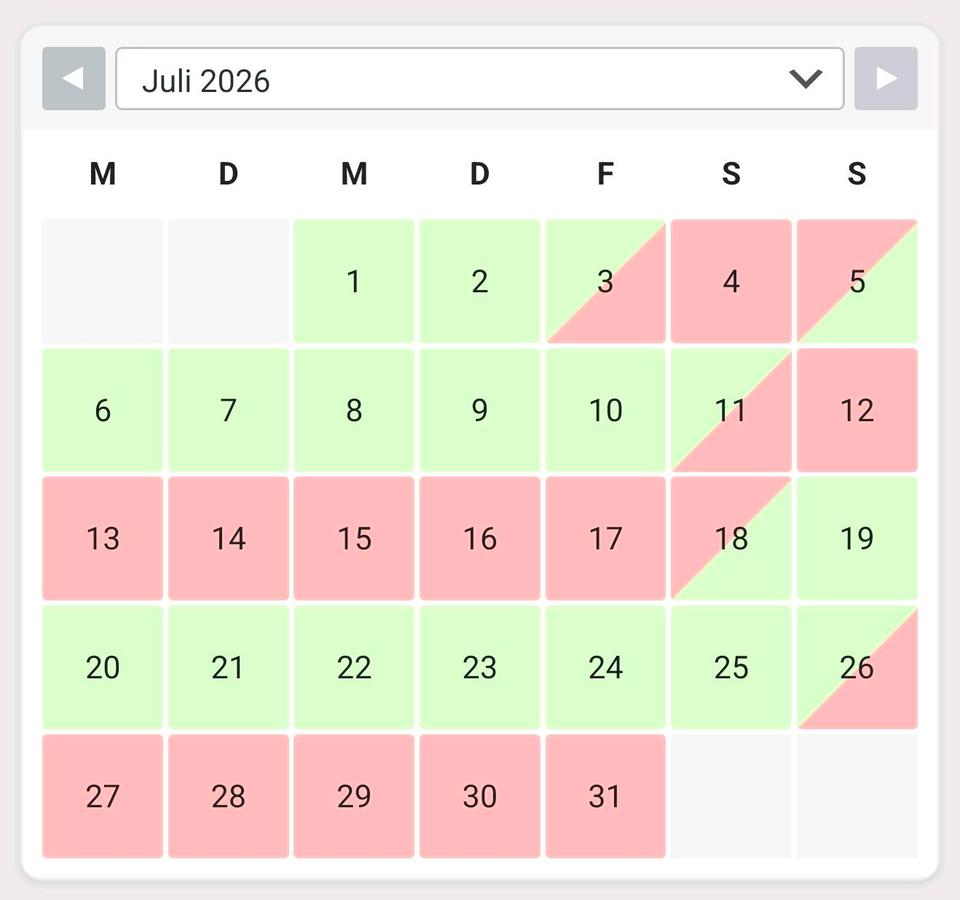Go to the previous month

73,78
